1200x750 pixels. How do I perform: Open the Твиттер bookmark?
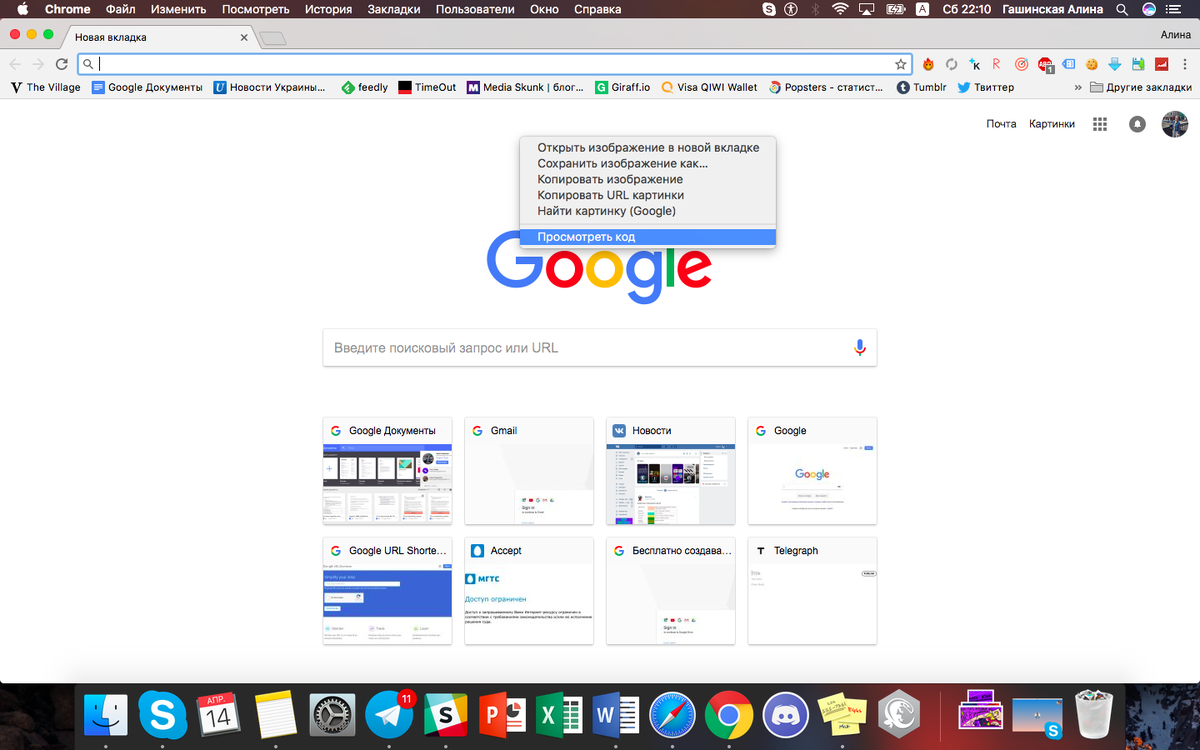pyautogui.click(x=985, y=87)
